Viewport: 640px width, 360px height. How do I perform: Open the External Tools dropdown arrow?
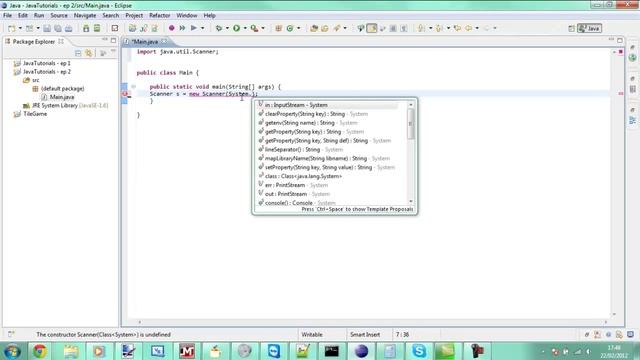263,28
